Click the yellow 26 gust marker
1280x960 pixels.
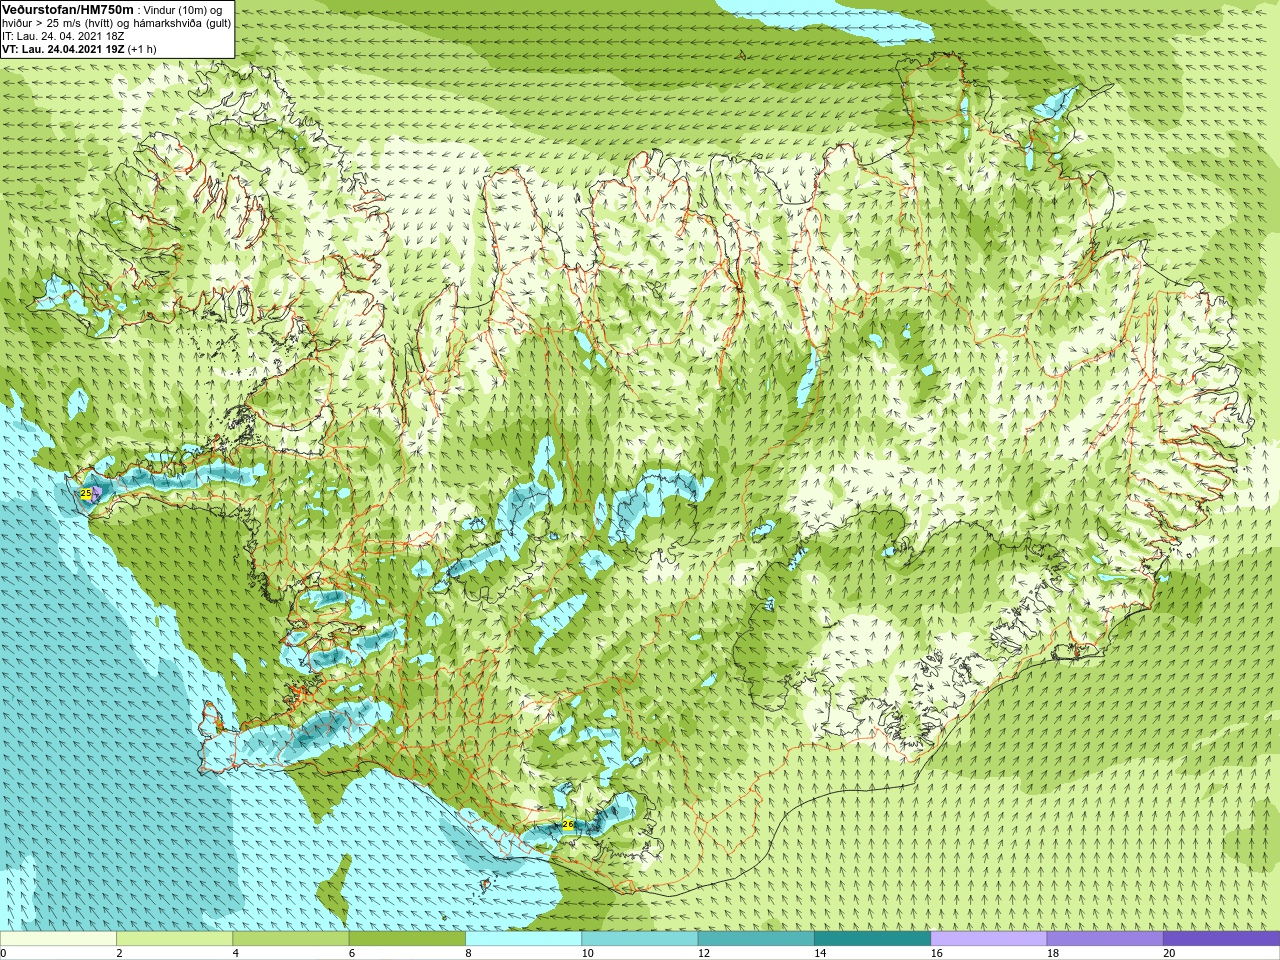[568, 825]
